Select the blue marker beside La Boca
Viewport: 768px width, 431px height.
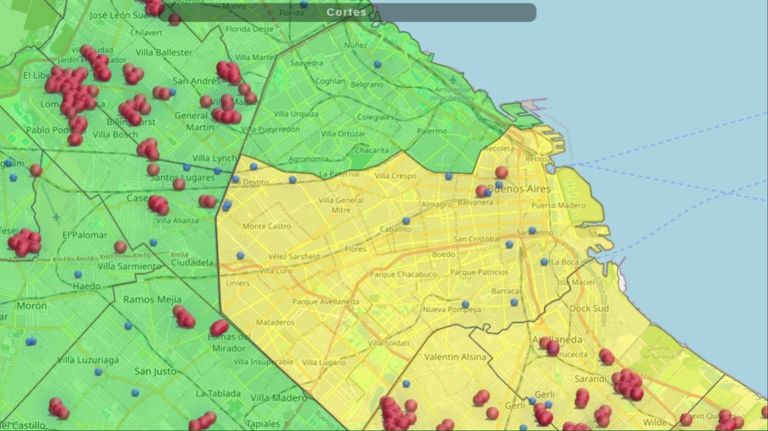point(544,263)
